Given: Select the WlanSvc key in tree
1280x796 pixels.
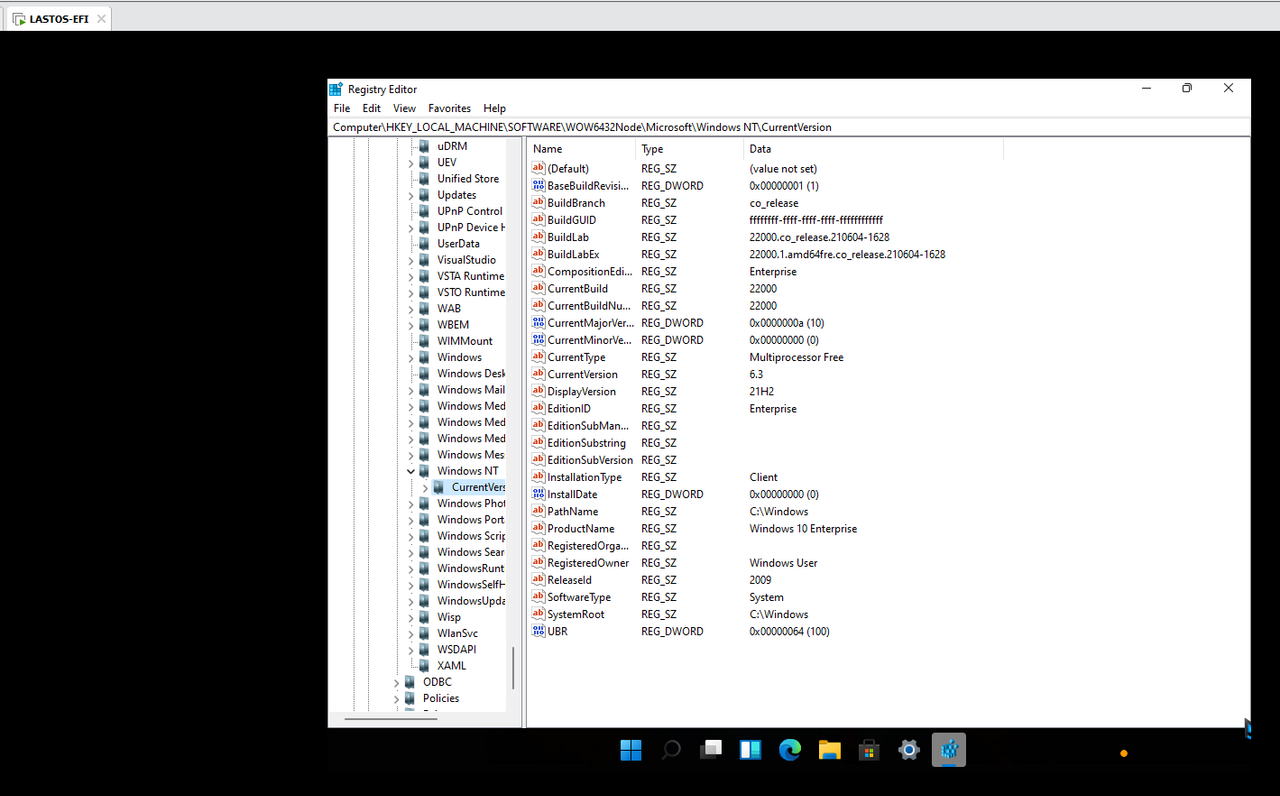Looking at the screenshot, I should pos(457,633).
